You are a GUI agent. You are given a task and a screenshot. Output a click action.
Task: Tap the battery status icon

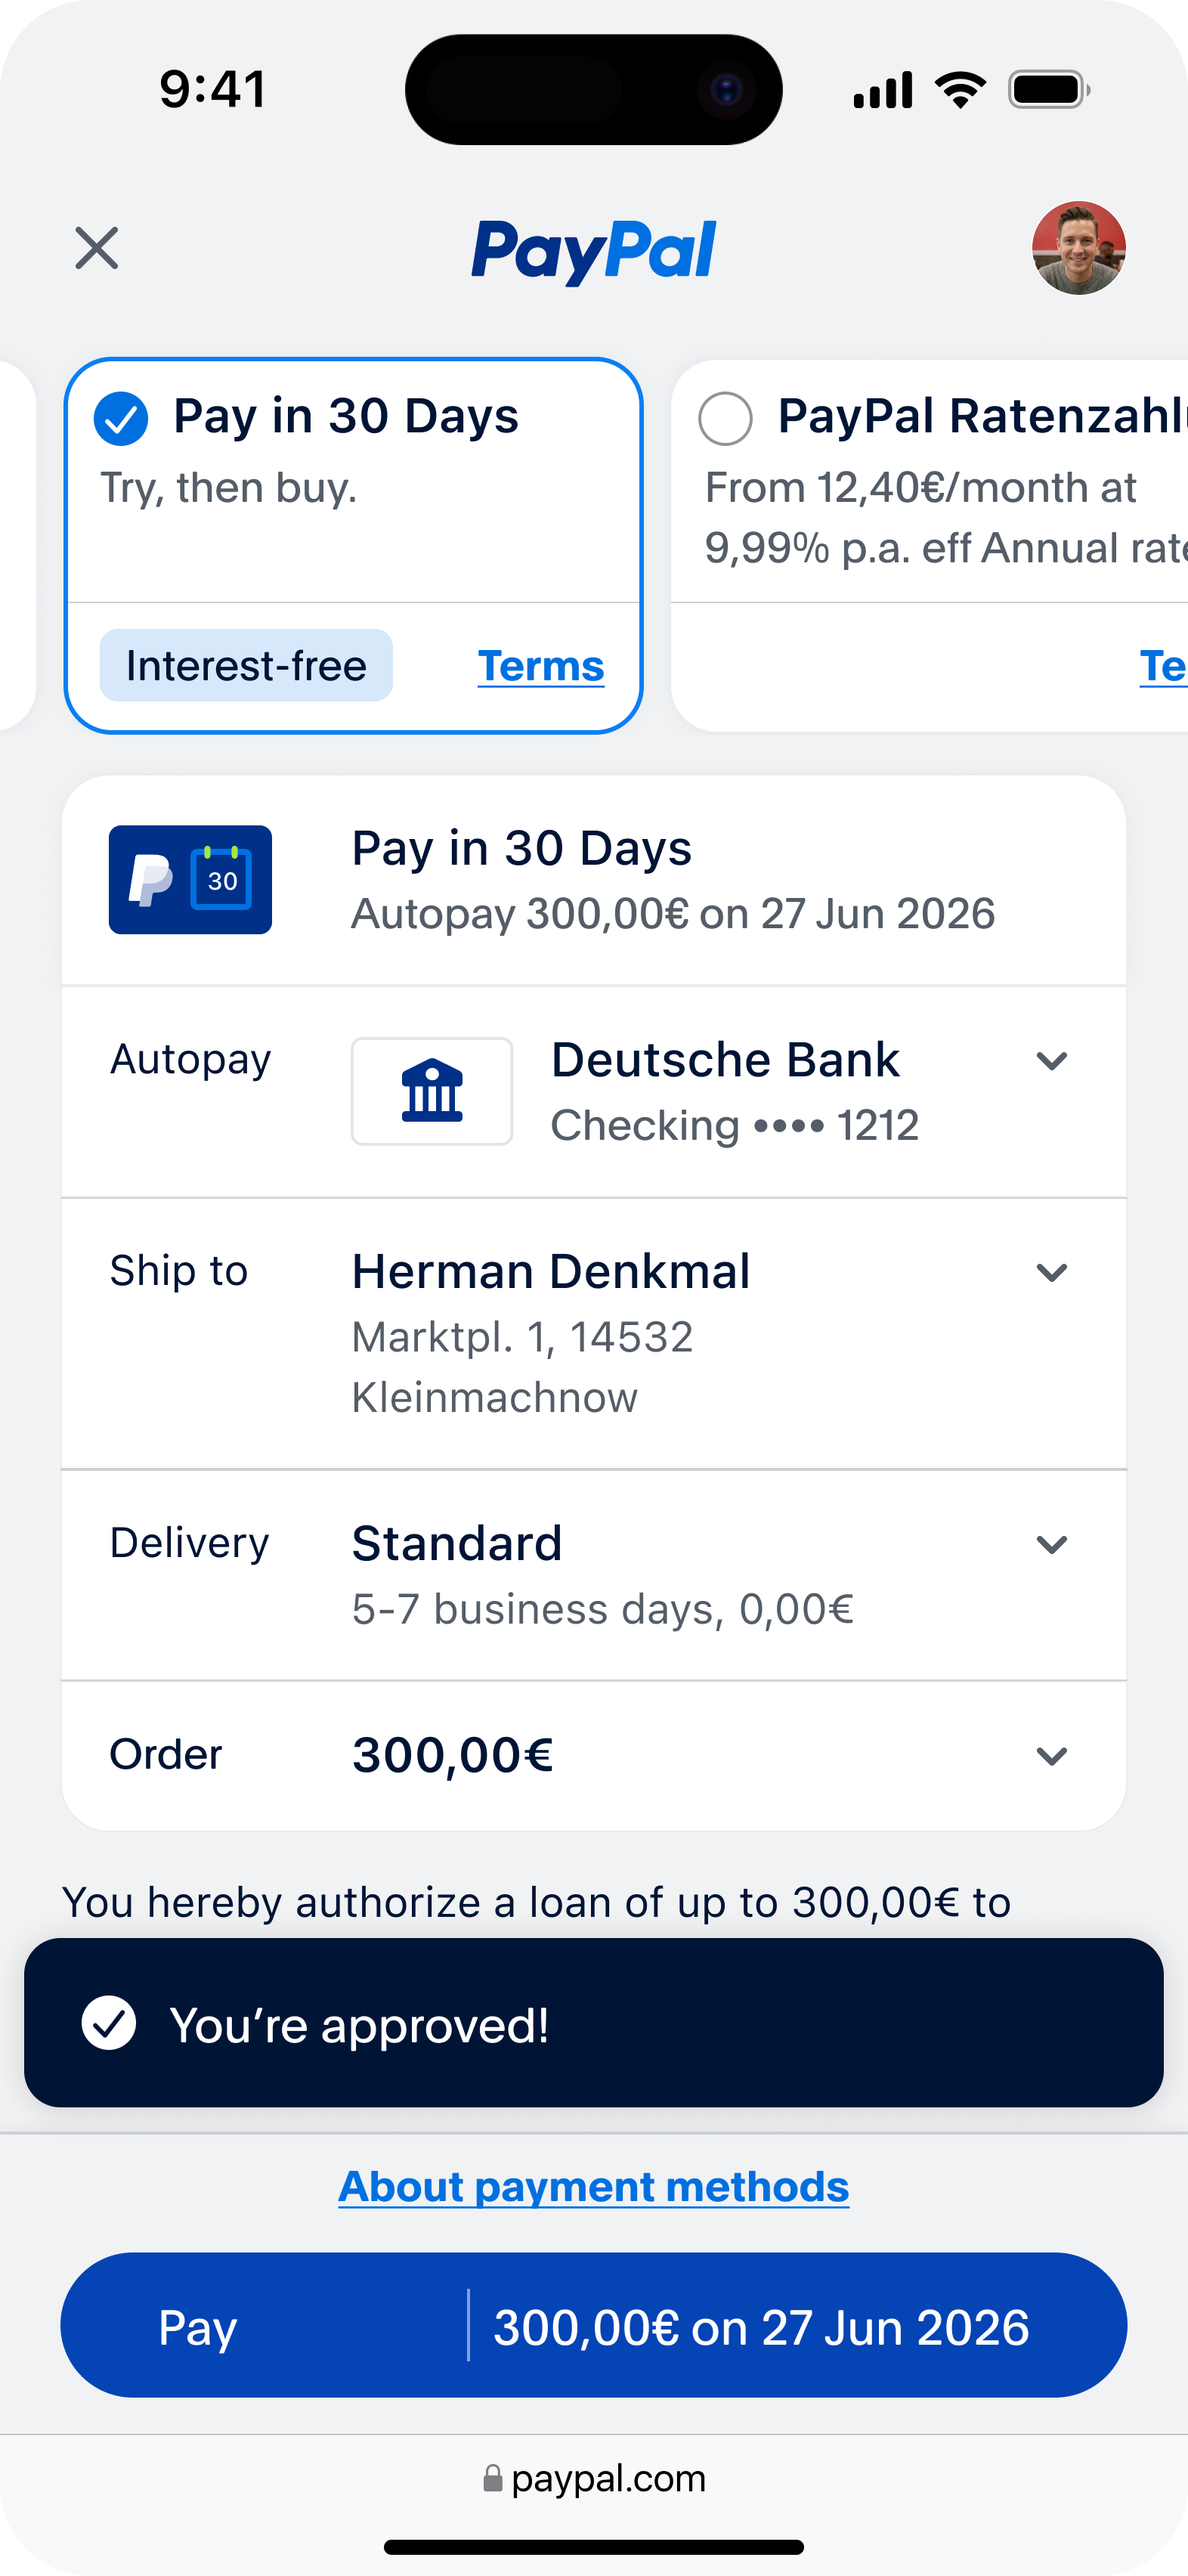pyautogui.click(x=1049, y=90)
